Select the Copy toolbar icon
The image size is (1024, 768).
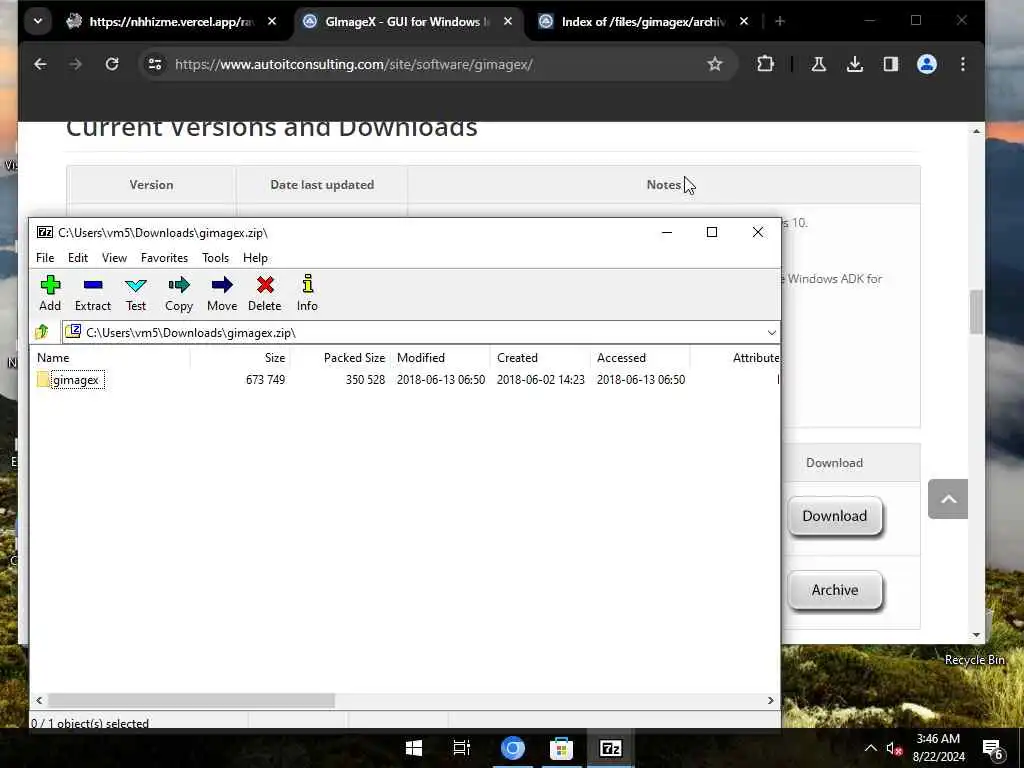point(179,293)
